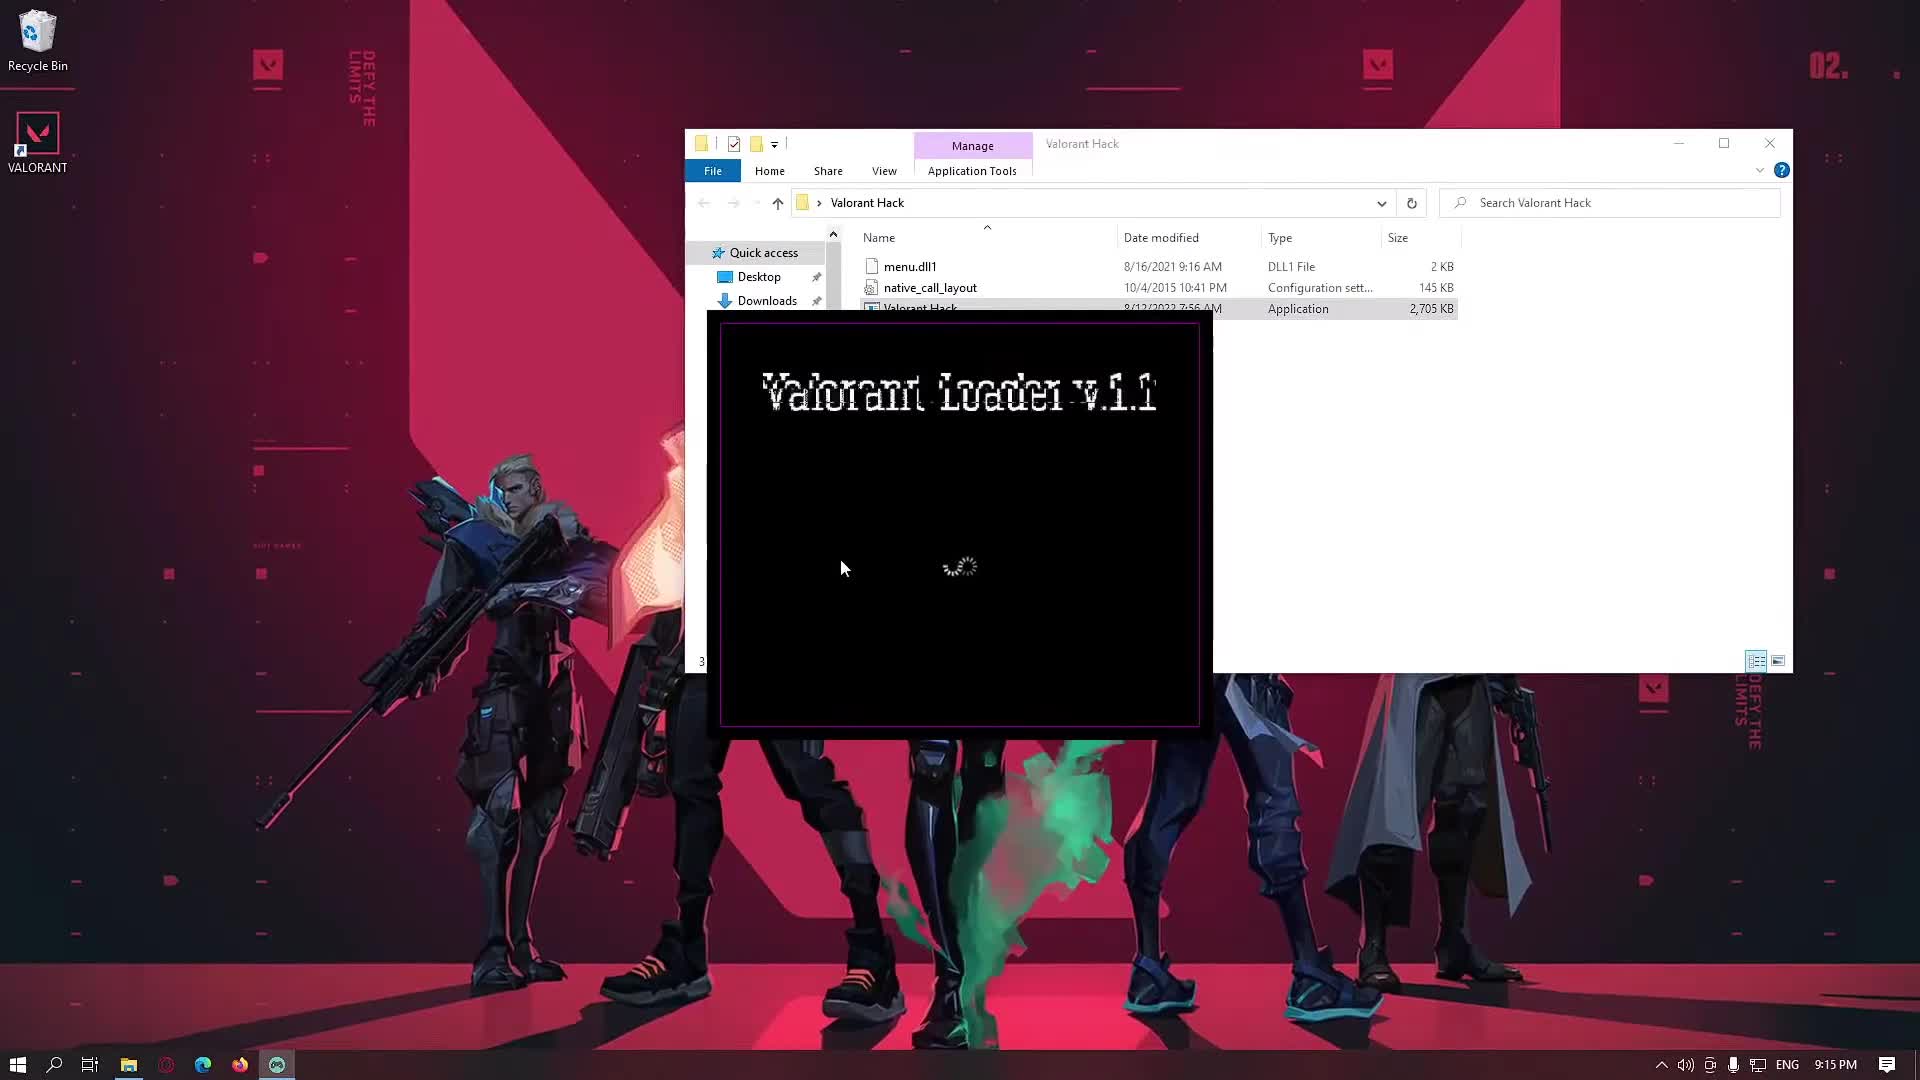Open the Valorant Hack application in the list
This screenshot has width=1920, height=1080.
coord(918,308)
